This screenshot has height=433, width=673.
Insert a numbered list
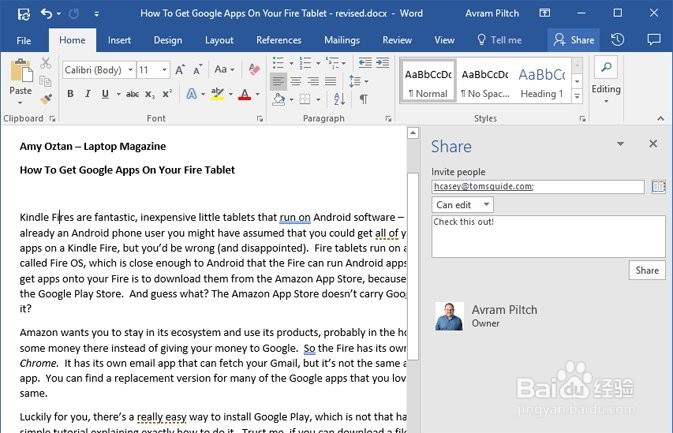coord(305,63)
